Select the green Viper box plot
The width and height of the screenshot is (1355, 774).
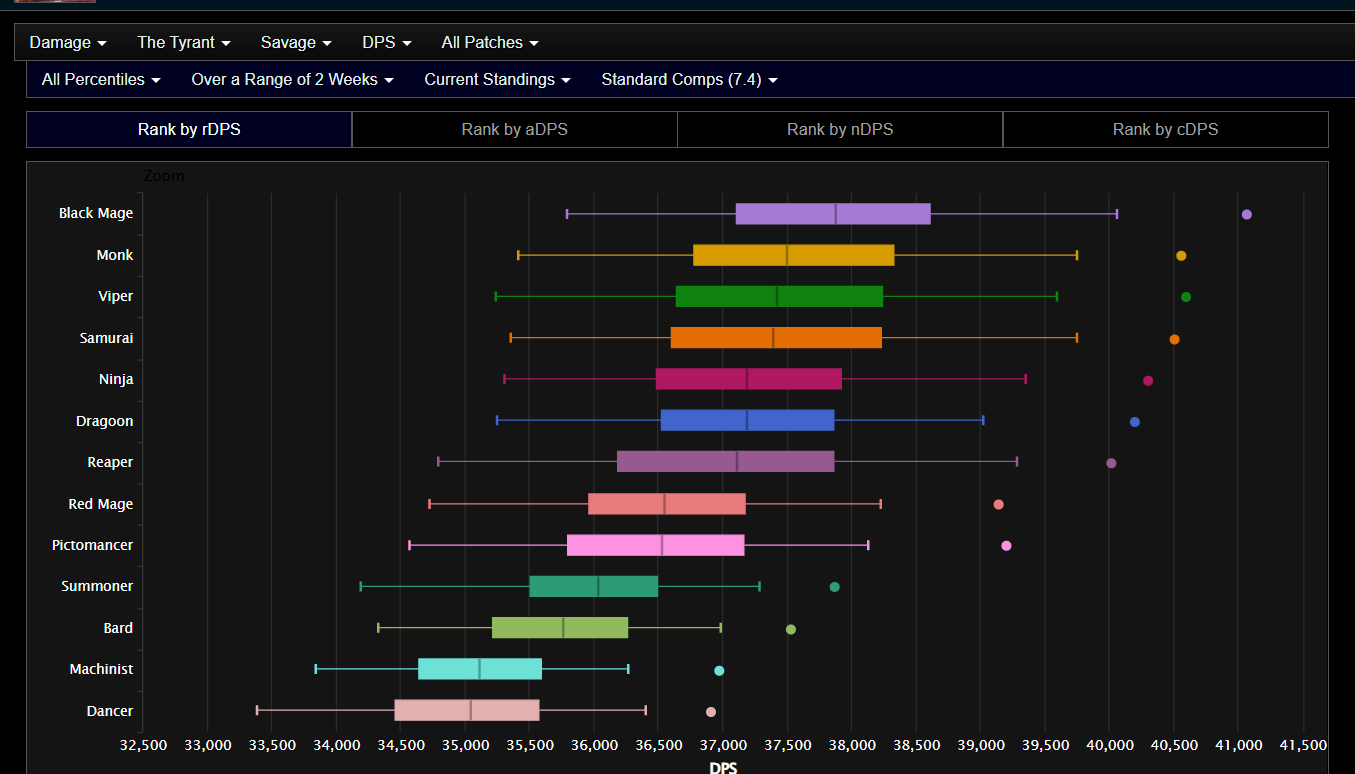pos(779,297)
